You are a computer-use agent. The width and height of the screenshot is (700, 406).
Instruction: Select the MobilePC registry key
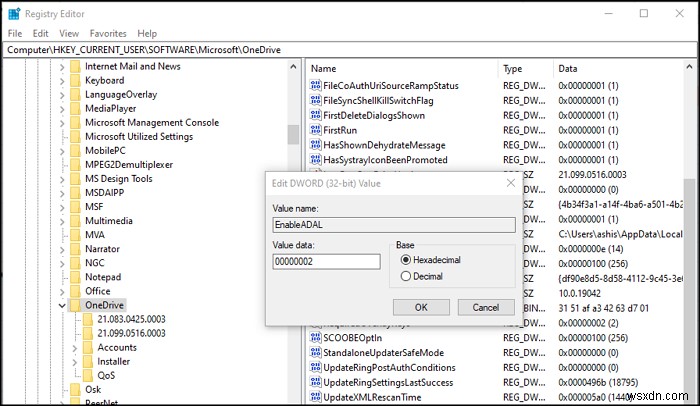point(105,151)
